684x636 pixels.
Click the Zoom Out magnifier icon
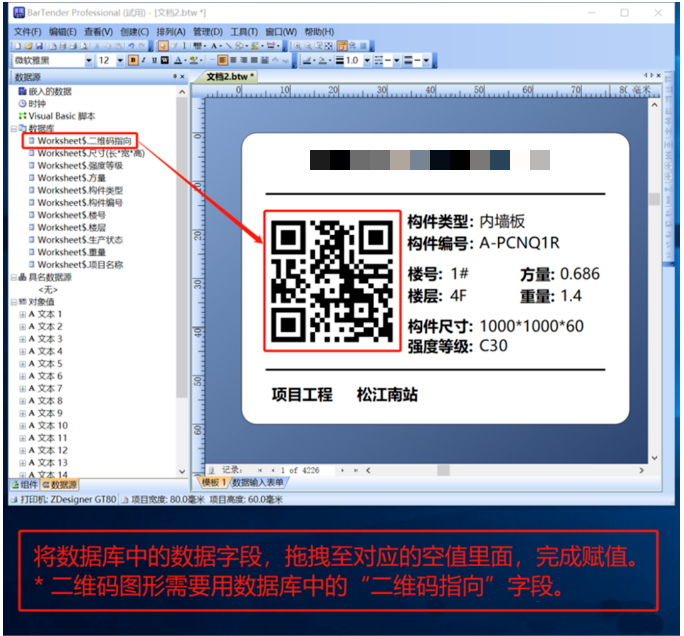tap(308, 46)
